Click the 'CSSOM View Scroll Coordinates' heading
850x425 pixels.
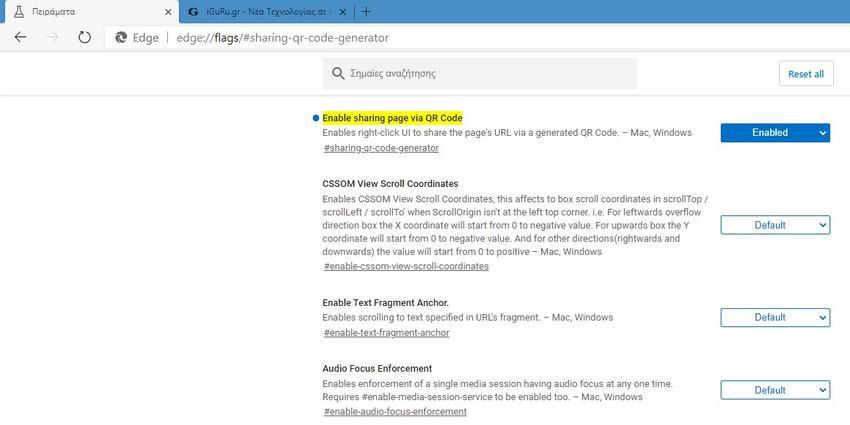[390, 184]
